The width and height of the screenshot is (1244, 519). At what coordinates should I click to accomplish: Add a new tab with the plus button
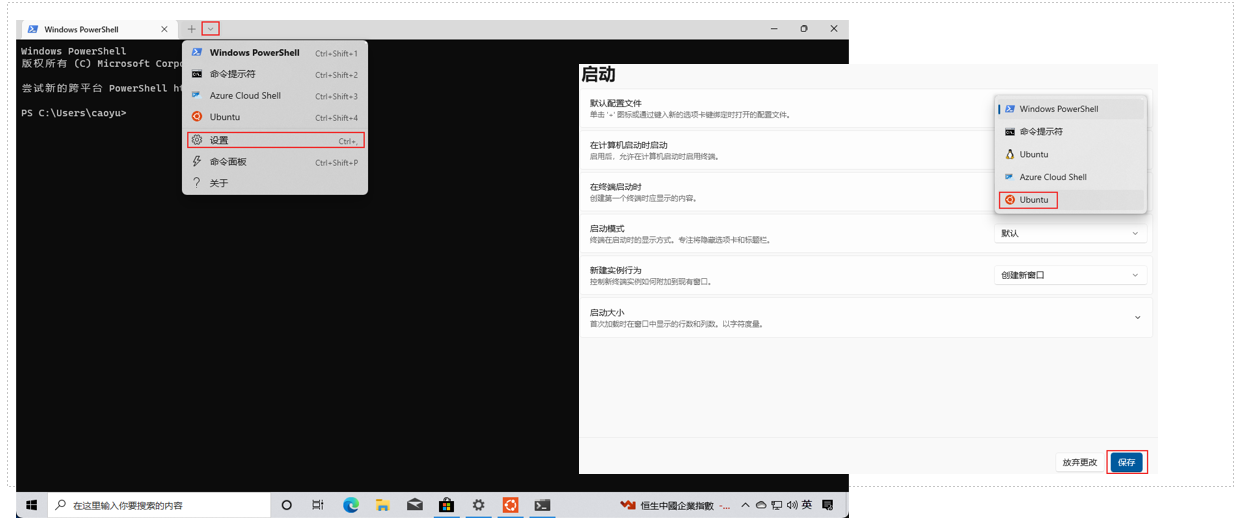pos(192,29)
